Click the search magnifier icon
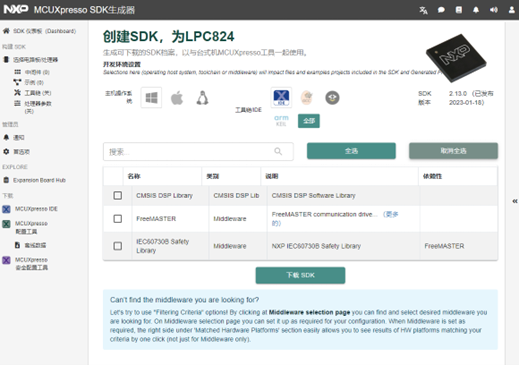This screenshot has height=365, width=519. 278,151
